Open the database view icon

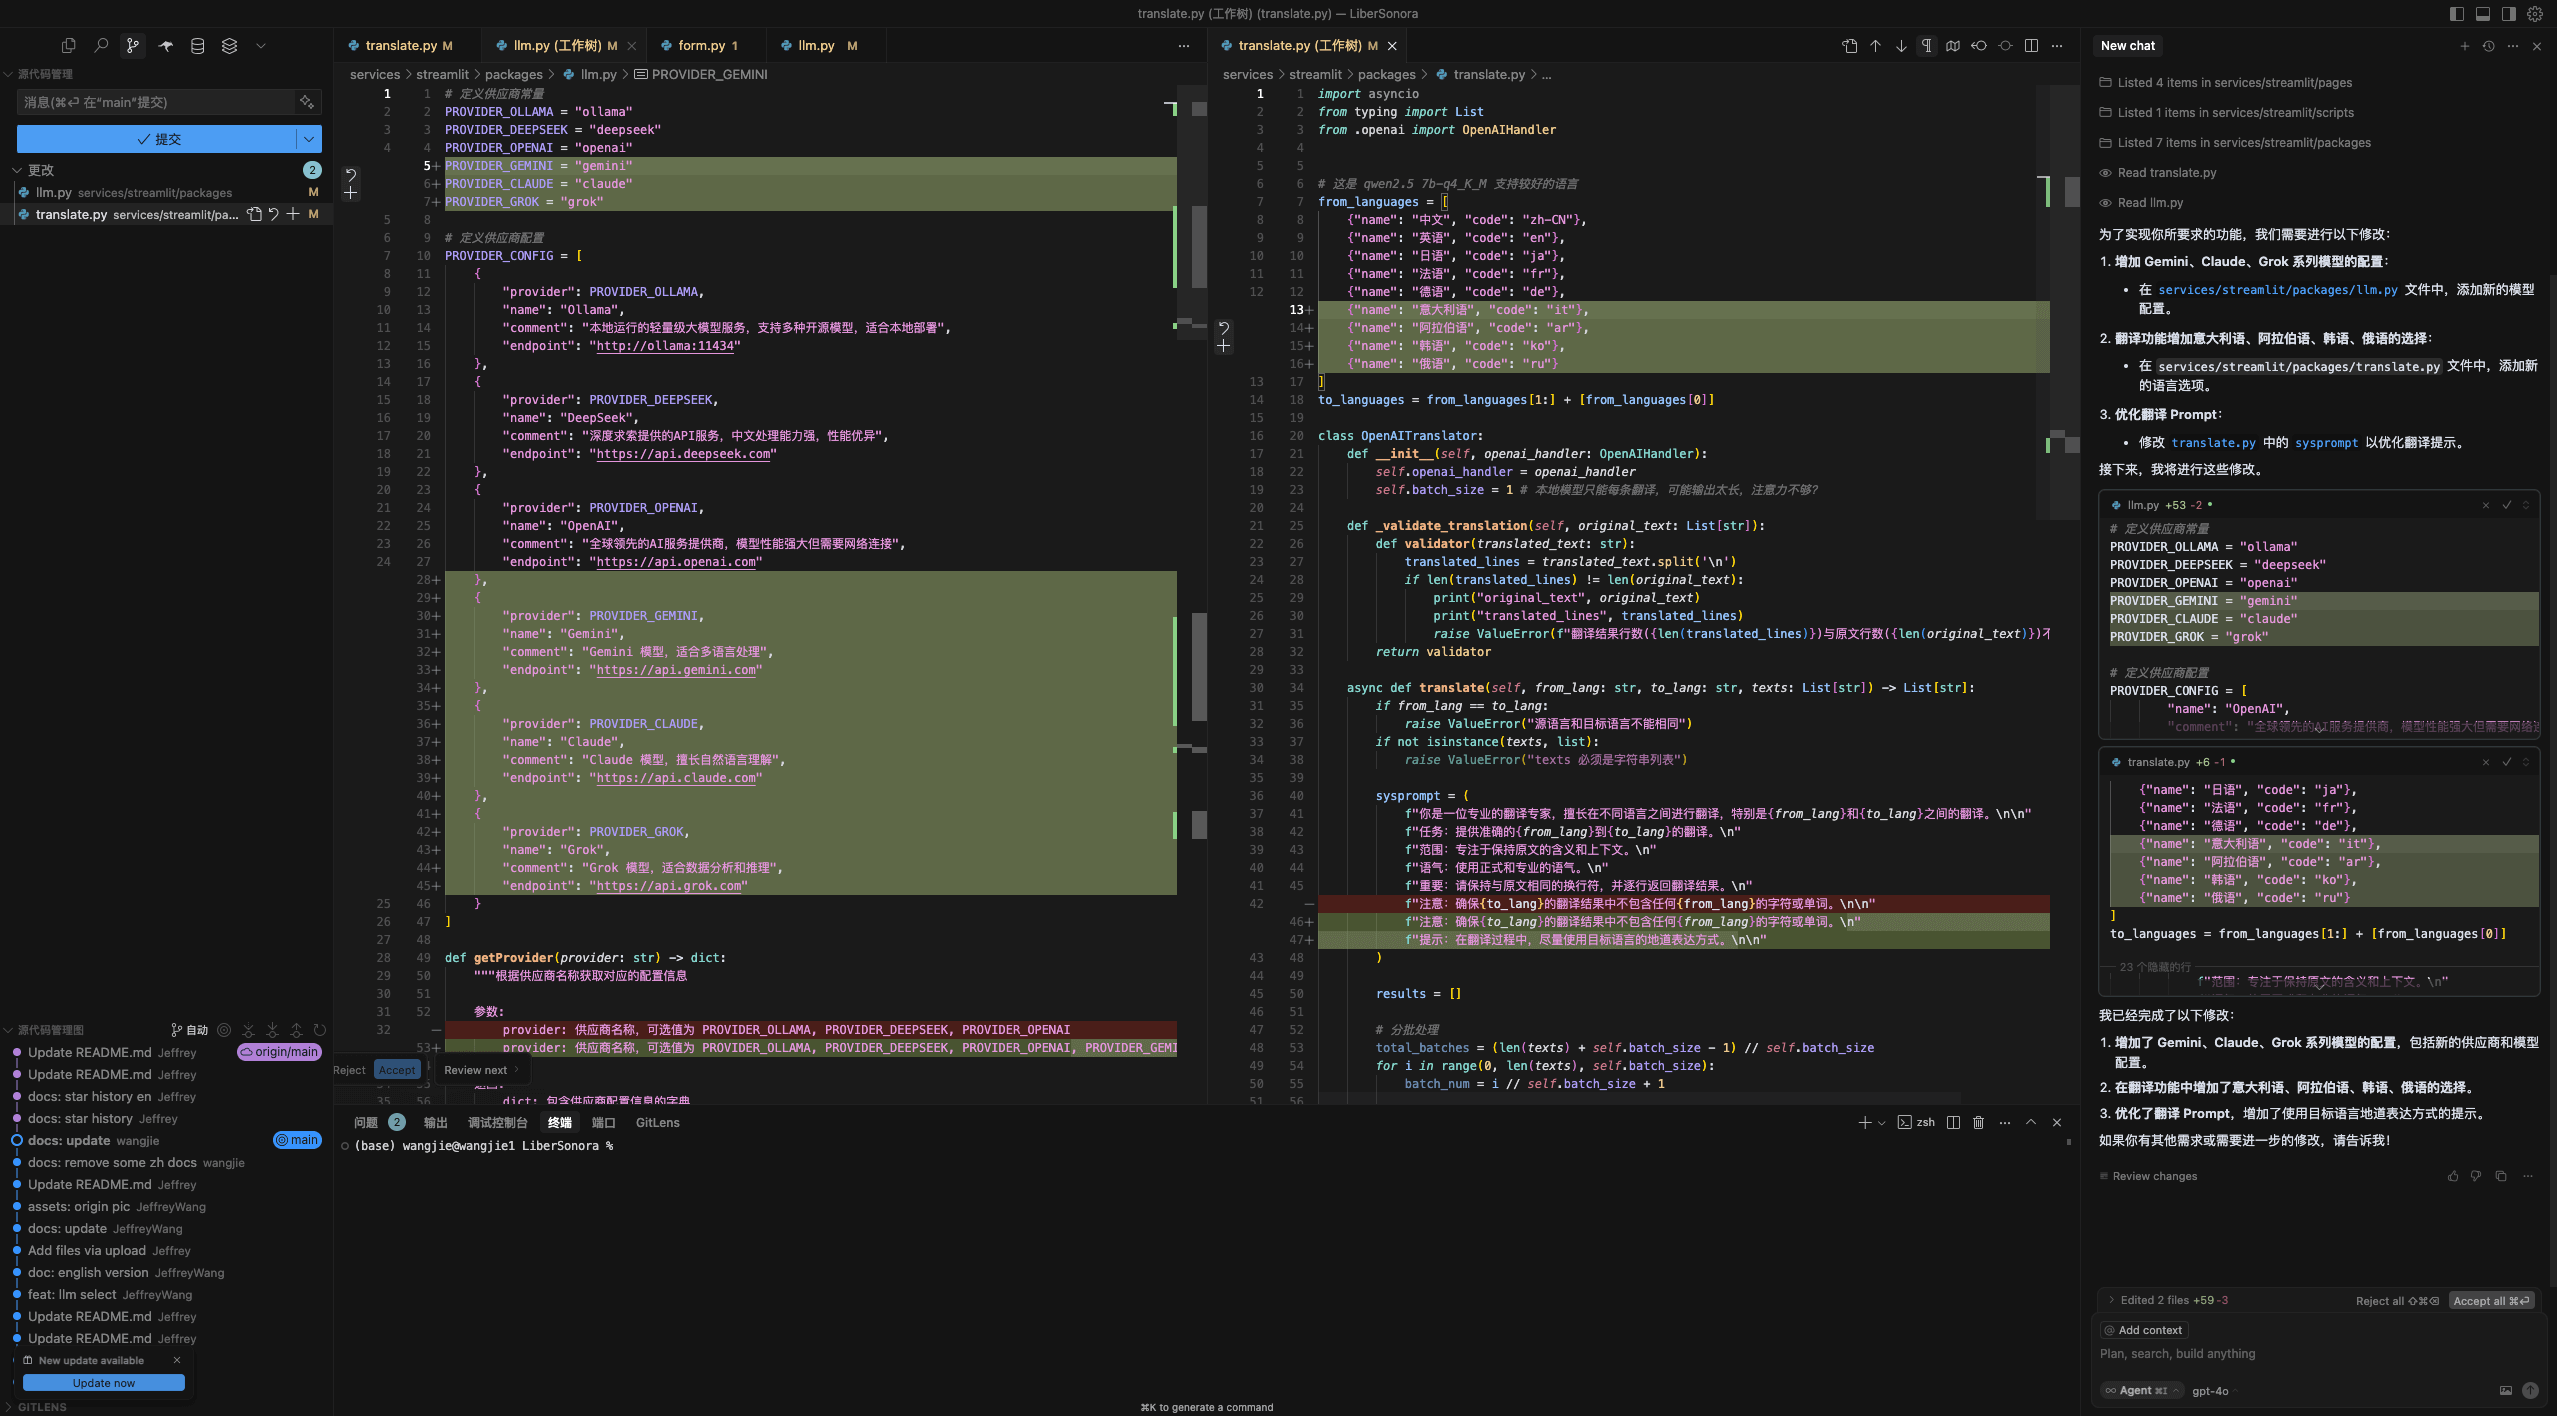tap(198, 46)
